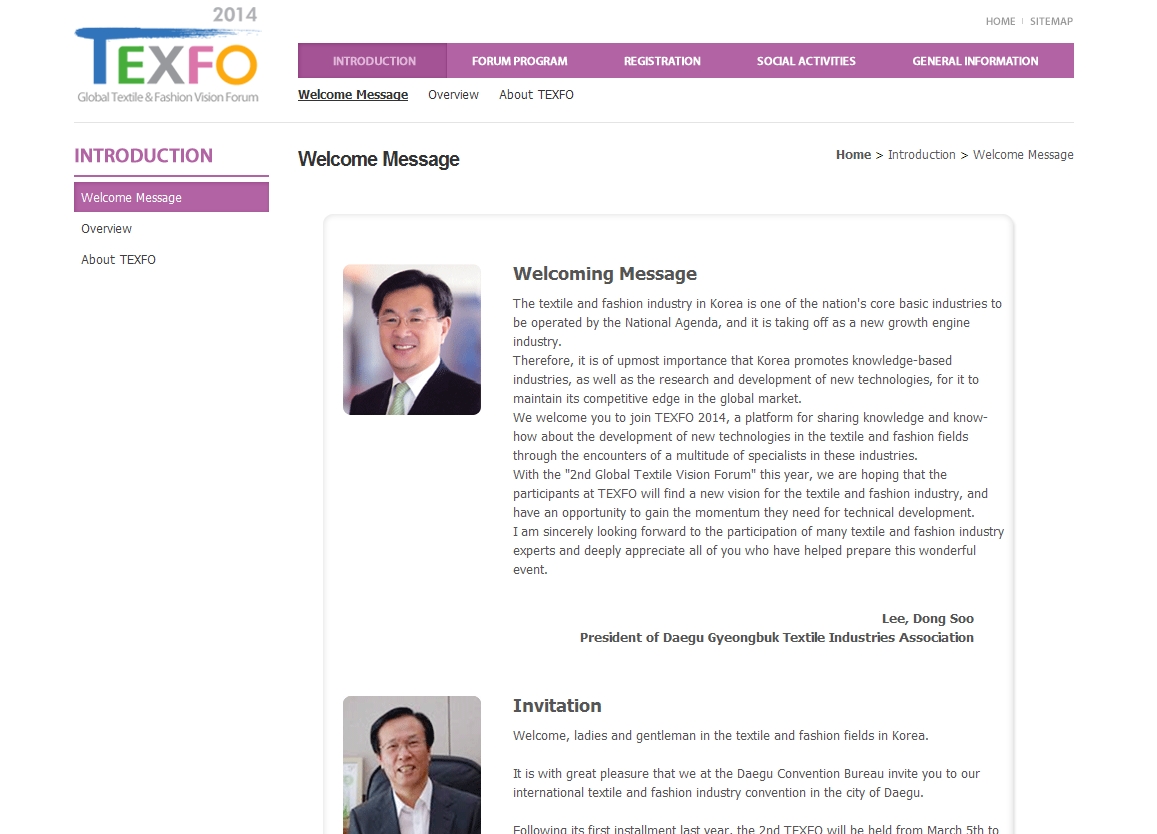Open the Overview submenu link under the navigation bar
1157x834 pixels.
[453, 94]
